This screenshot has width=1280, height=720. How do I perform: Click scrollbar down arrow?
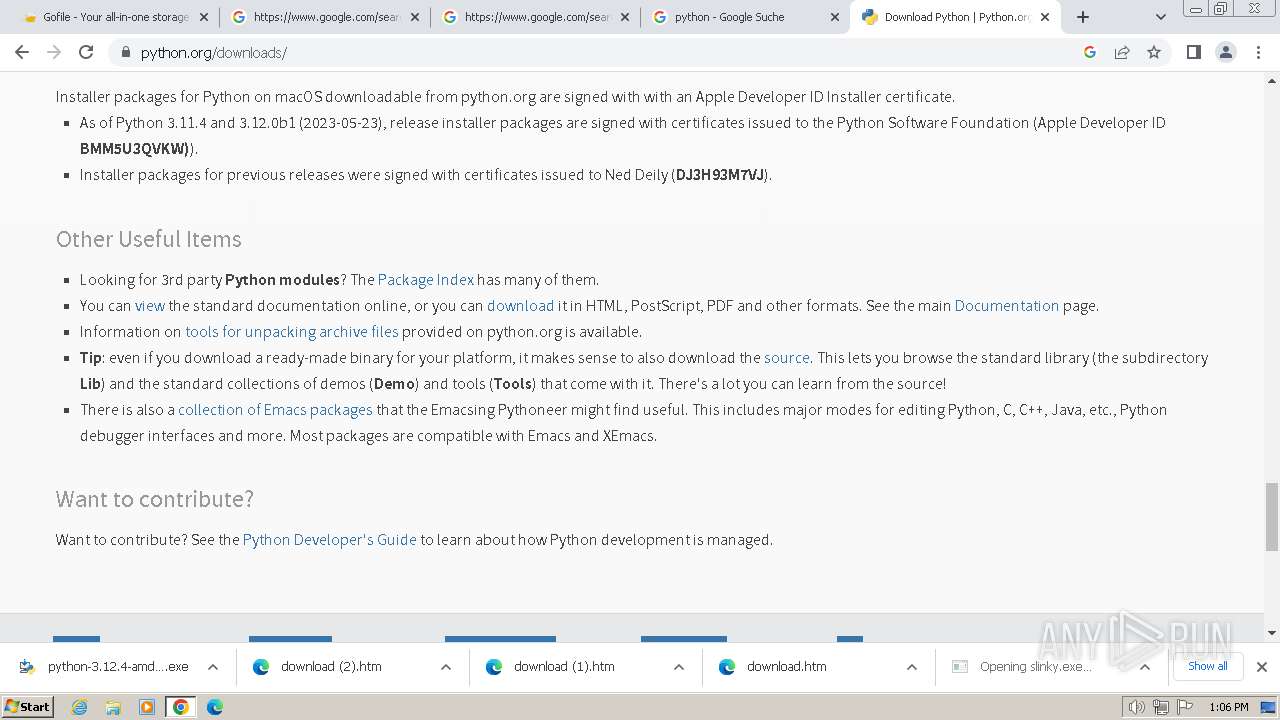click(x=1272, y=632)
